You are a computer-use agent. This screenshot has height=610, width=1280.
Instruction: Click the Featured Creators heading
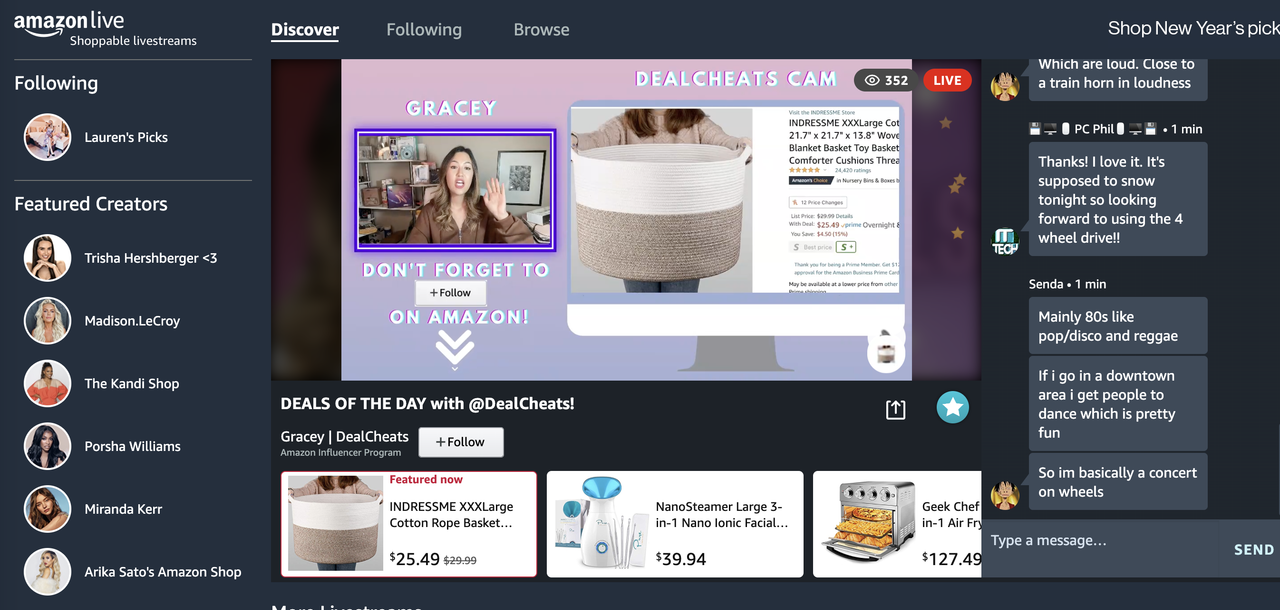coord(91,204)
